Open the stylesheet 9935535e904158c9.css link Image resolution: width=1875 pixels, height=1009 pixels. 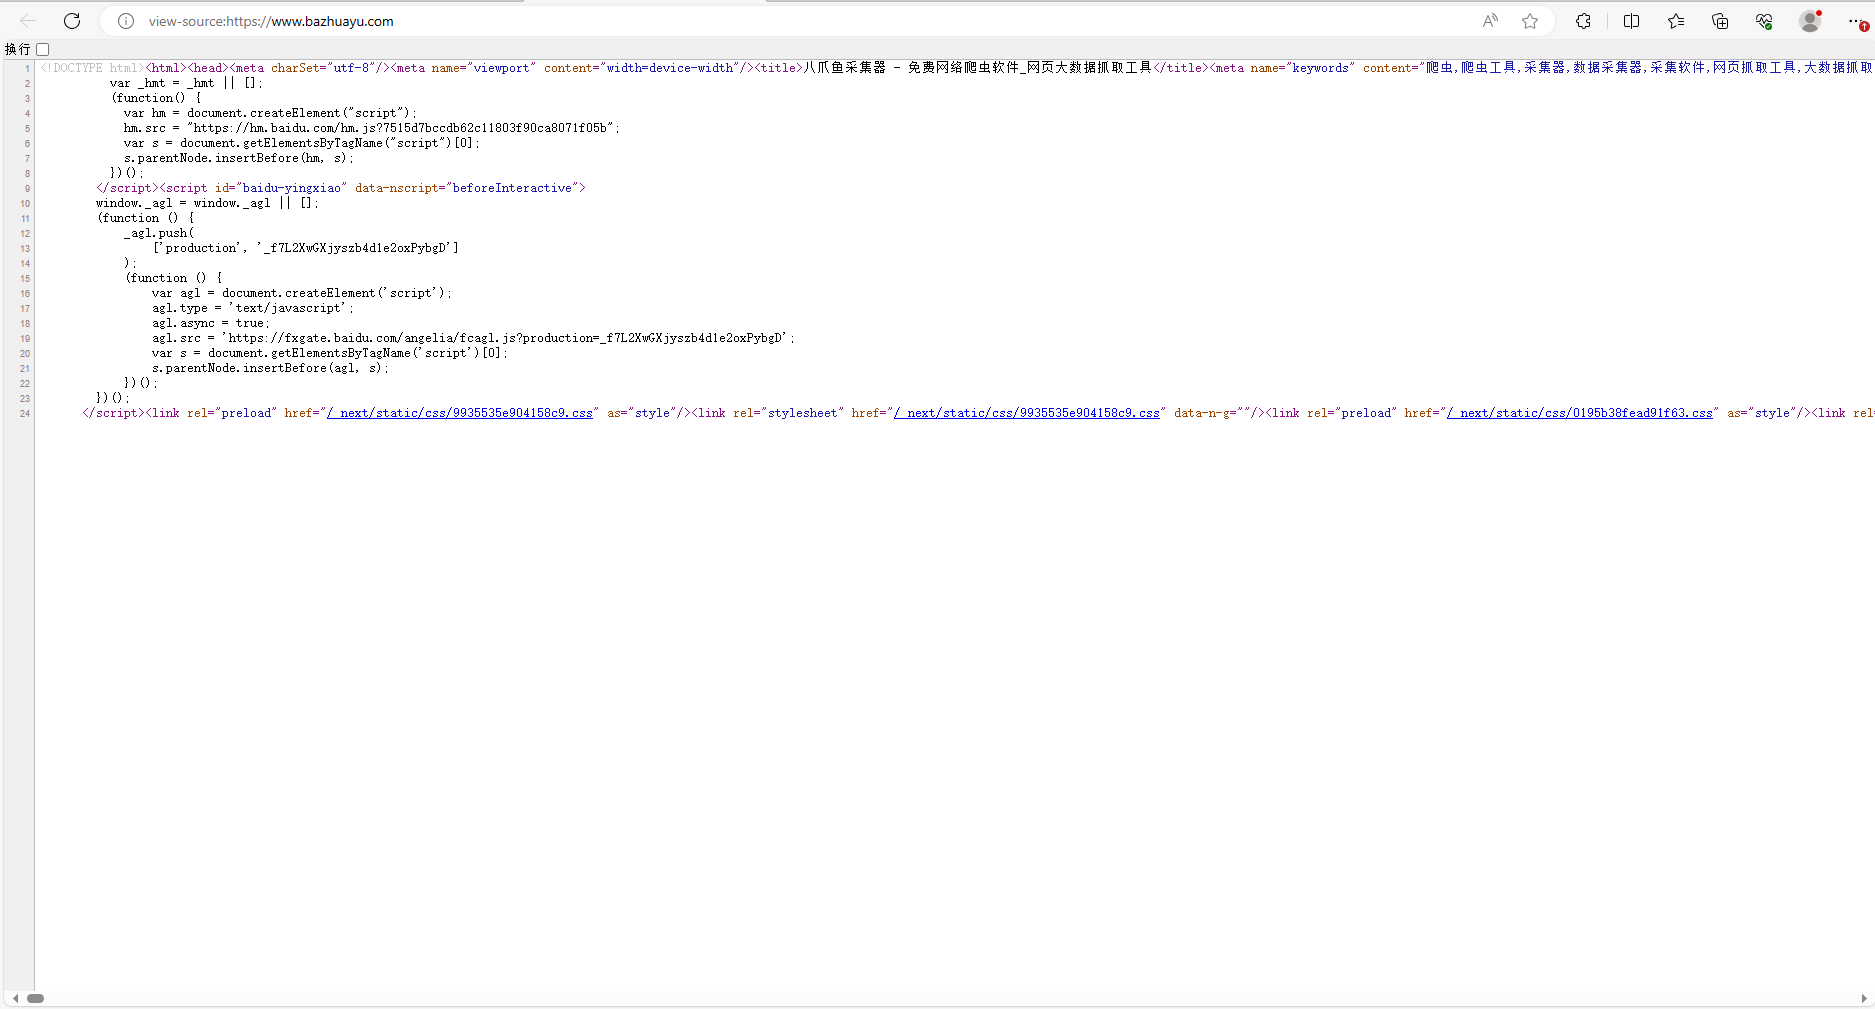click(x=1027, y=413)
